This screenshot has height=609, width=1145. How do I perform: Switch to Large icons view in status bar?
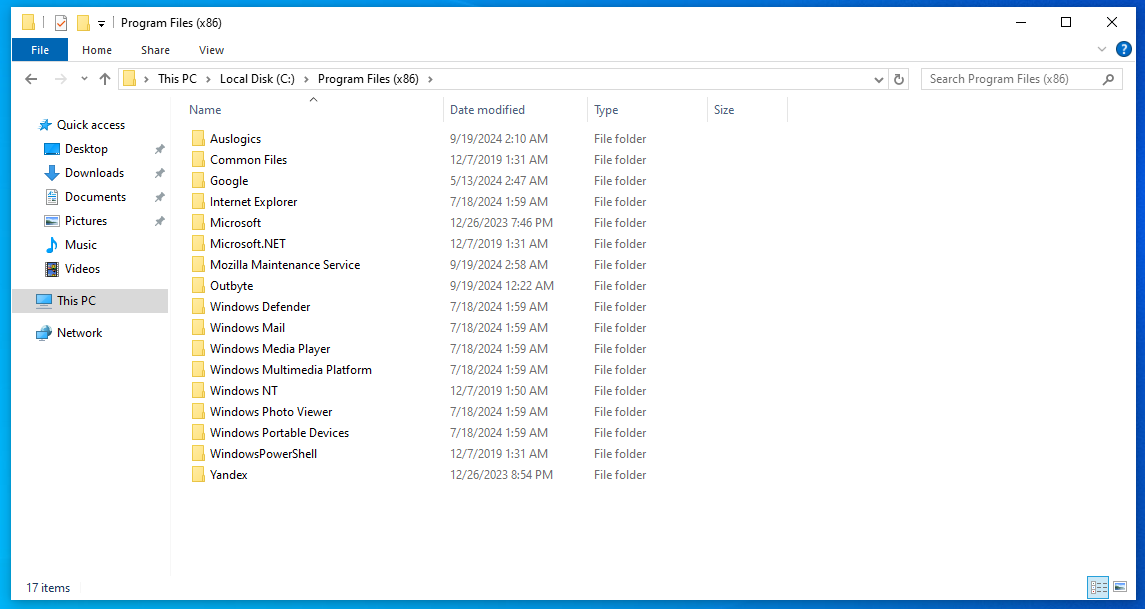(1120, 587)
